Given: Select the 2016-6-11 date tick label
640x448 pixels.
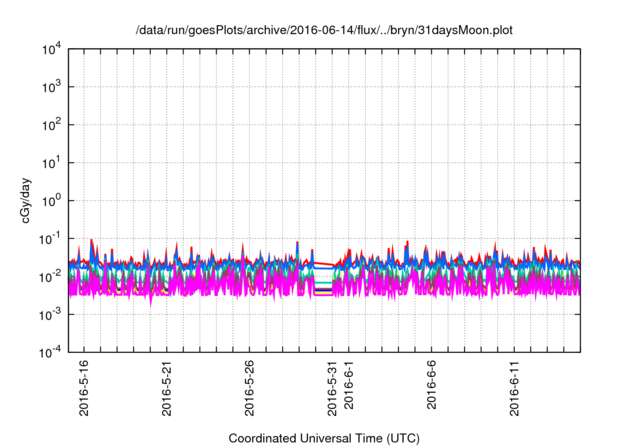Looking at the screenshot, I should (515, 388).
